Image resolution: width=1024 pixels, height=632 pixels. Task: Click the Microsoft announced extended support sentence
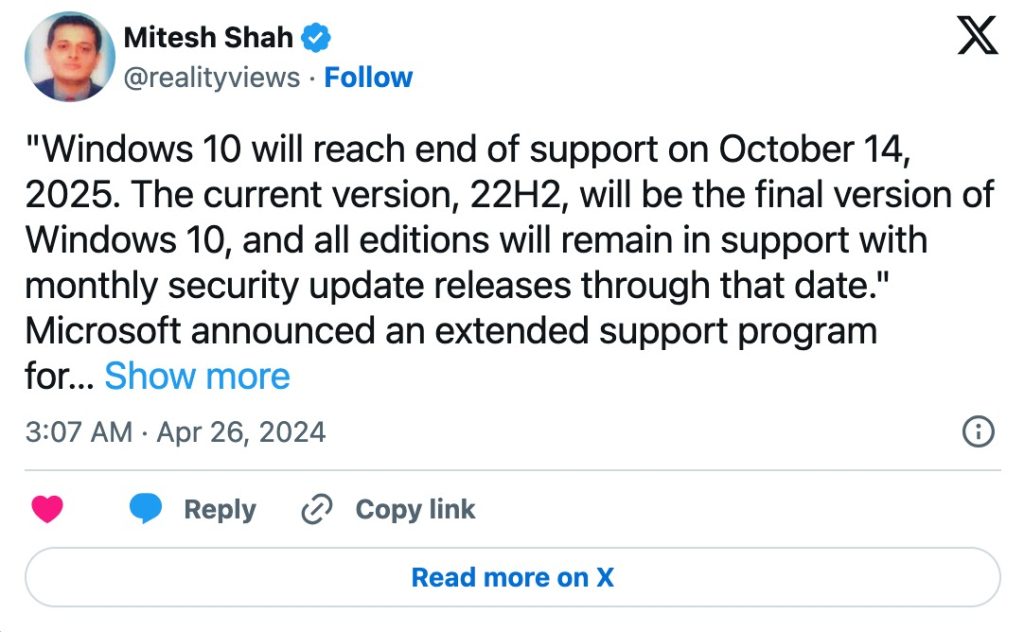point(451,331)
